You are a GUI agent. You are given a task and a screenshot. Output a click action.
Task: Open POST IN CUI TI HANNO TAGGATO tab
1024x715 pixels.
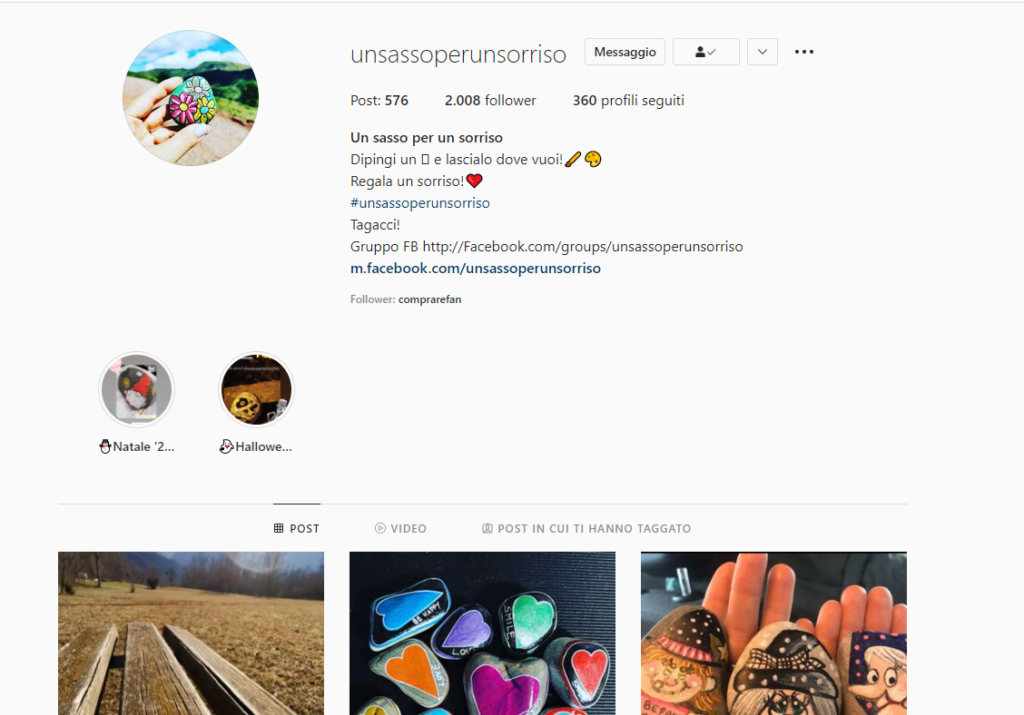(x=586, y=528)
